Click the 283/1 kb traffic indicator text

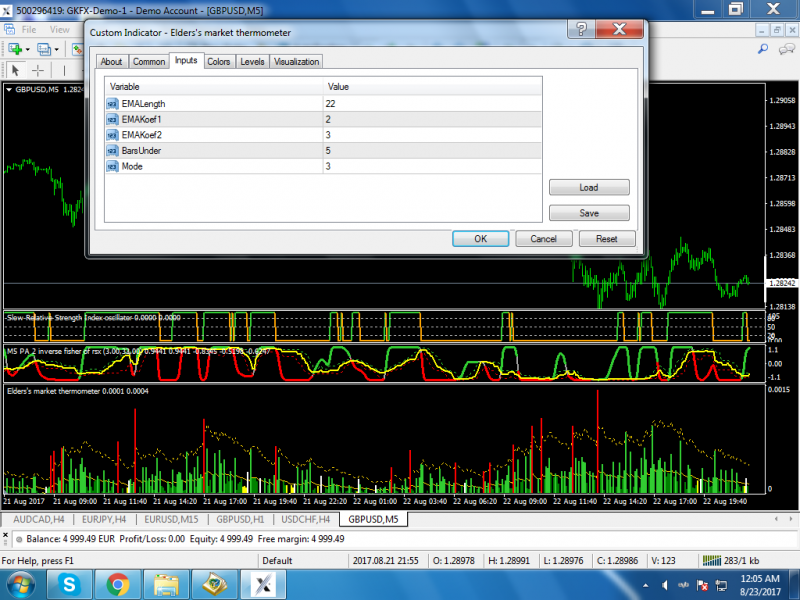click(741, 561)
